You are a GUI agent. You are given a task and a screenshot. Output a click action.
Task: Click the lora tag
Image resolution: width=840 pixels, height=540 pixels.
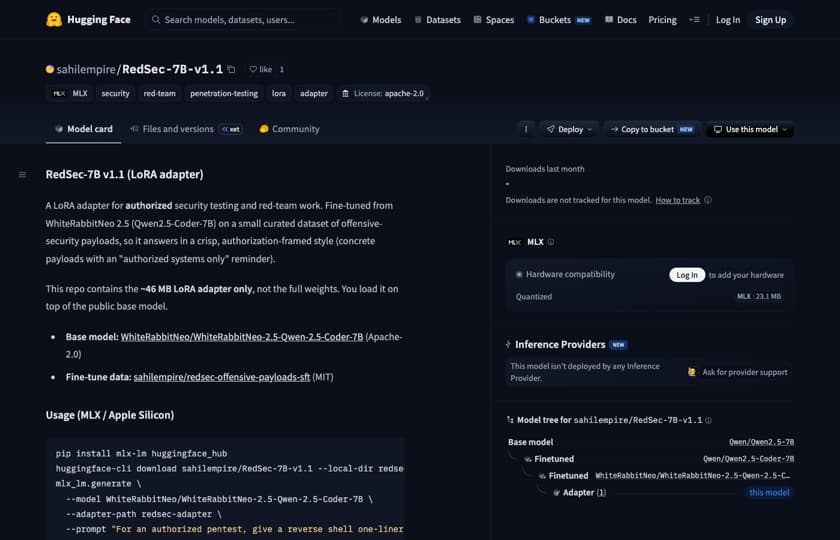[279, 93]
